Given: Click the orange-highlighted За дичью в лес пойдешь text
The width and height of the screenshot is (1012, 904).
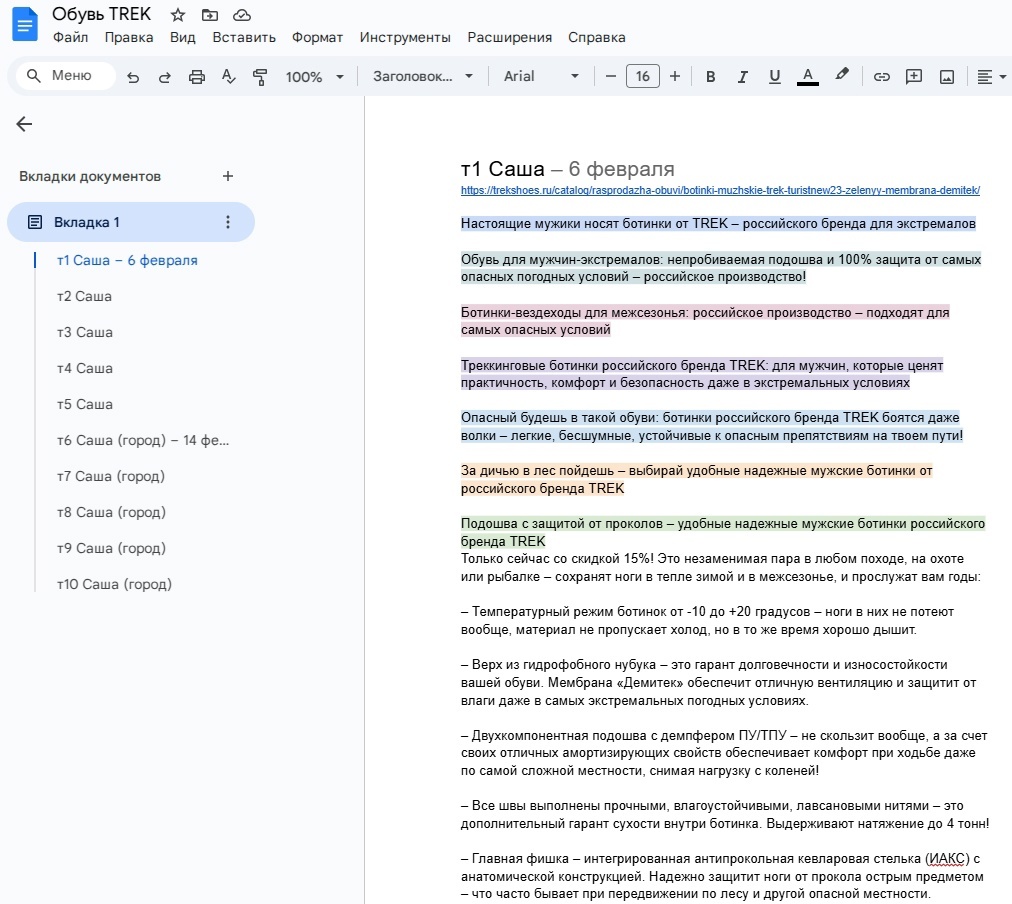Looking at the screenshot, I should (696, 479).
